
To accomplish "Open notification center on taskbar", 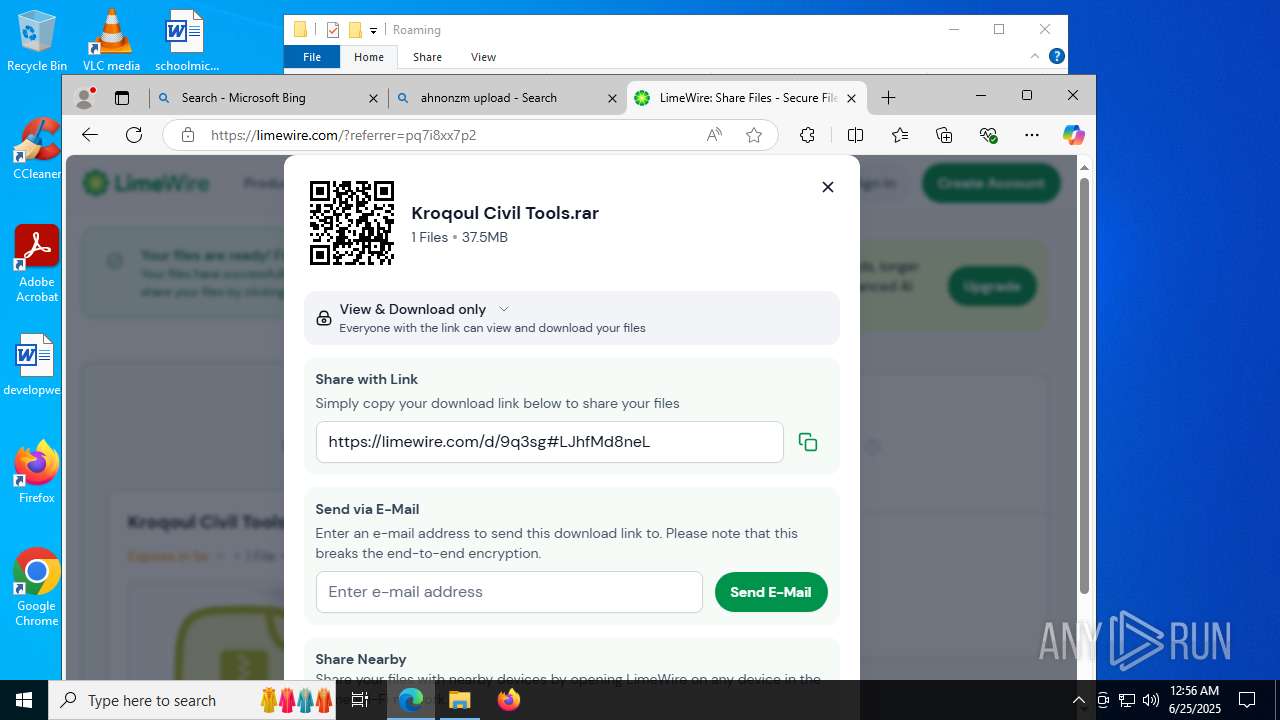I will (1247, 700).
